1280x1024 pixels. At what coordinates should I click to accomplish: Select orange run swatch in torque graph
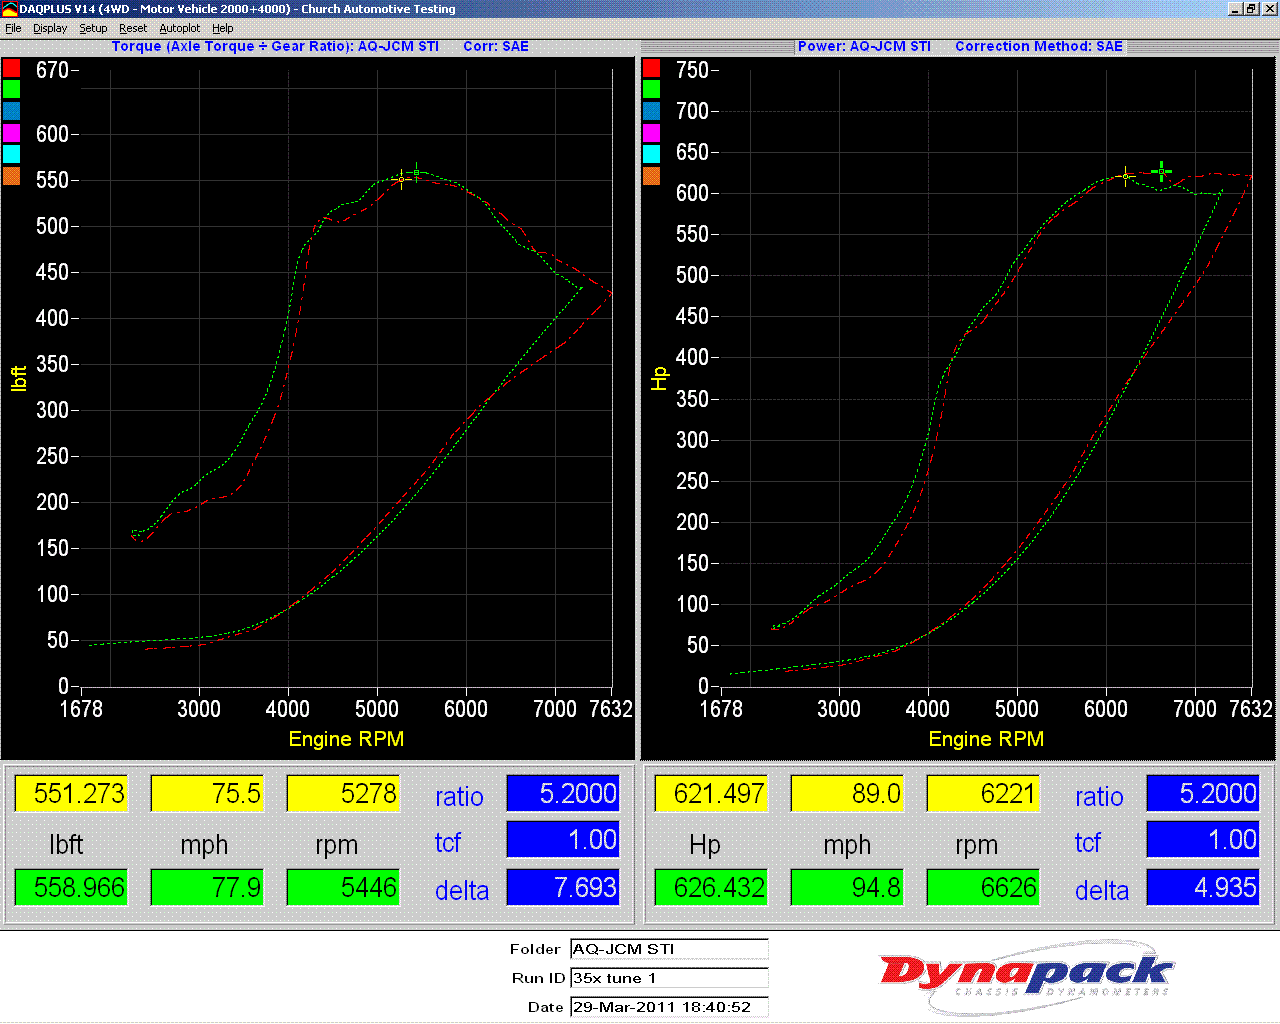11,176
